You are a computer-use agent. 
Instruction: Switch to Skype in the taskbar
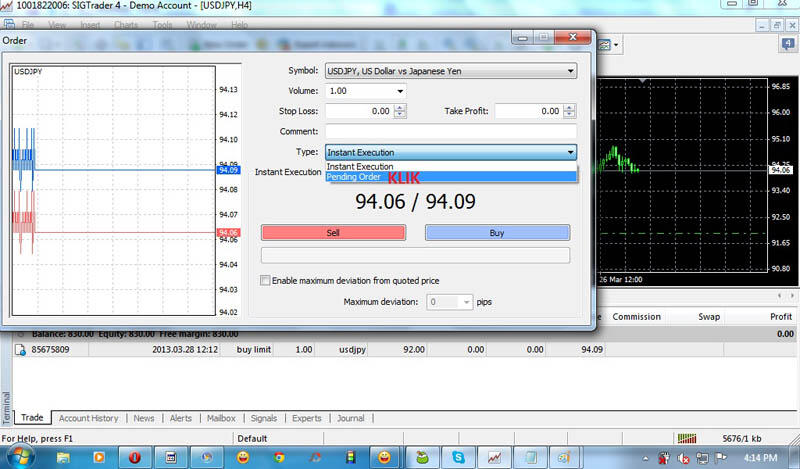click(x=458, y=457)
